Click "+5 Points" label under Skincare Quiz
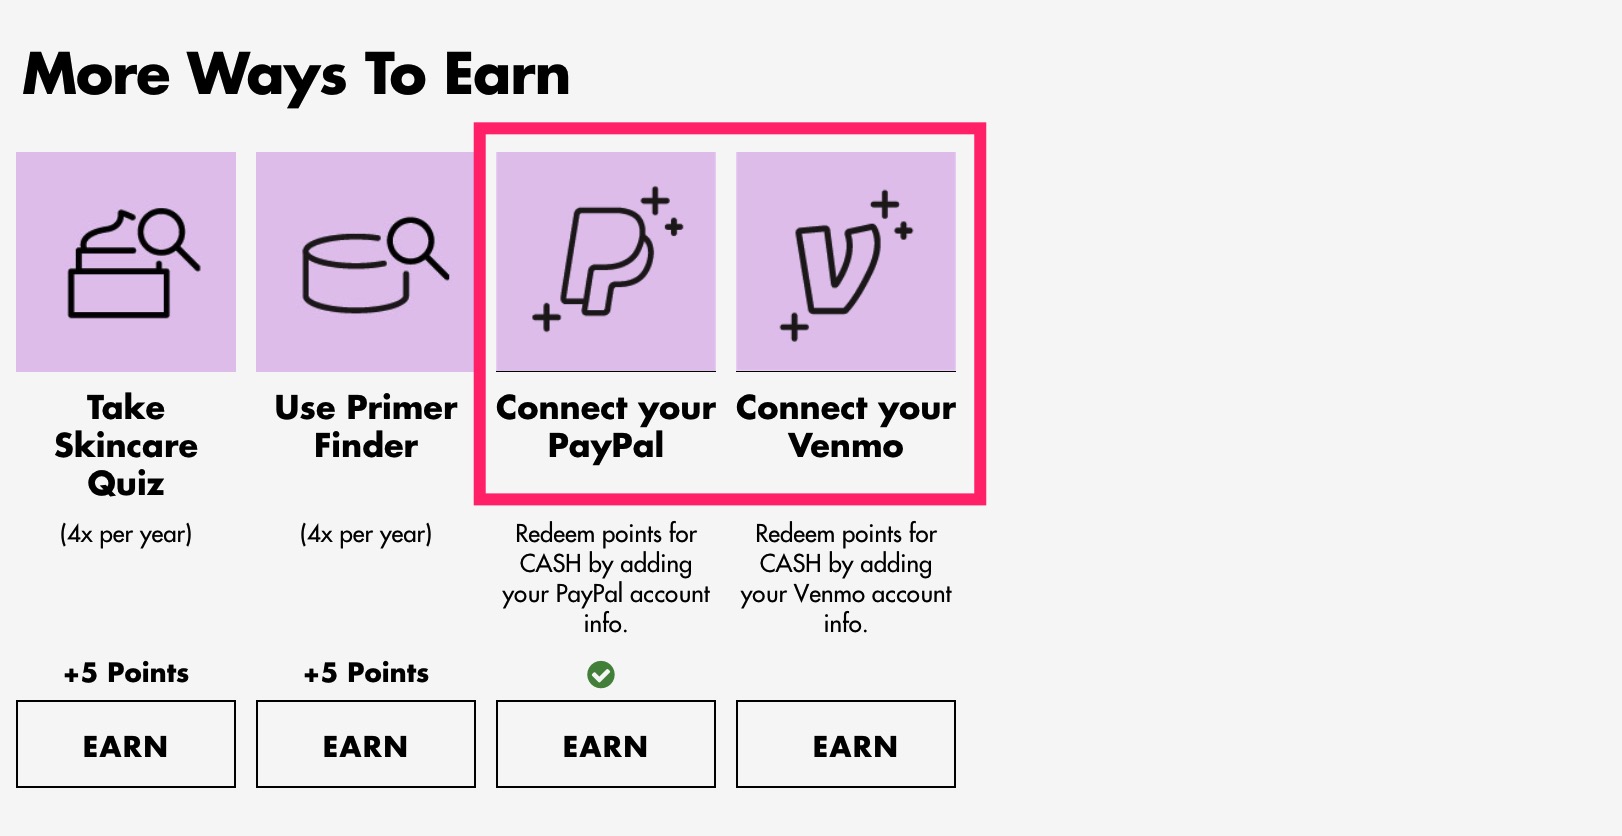Screen dimensions: 1622x836 coord(126,673)
